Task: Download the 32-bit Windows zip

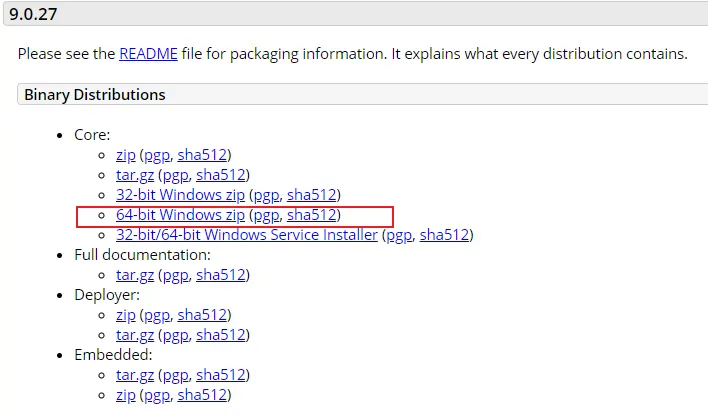Action: click(180, 195)
